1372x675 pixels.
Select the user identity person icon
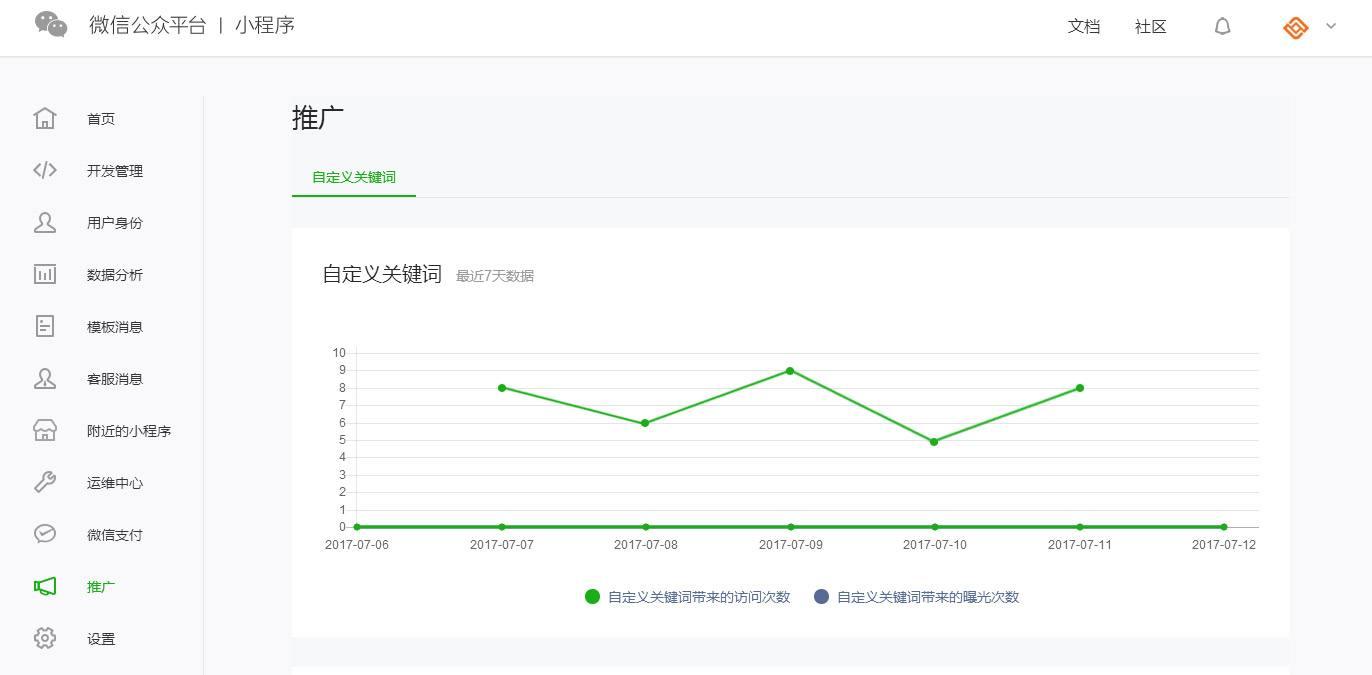[x=45, y=223]
